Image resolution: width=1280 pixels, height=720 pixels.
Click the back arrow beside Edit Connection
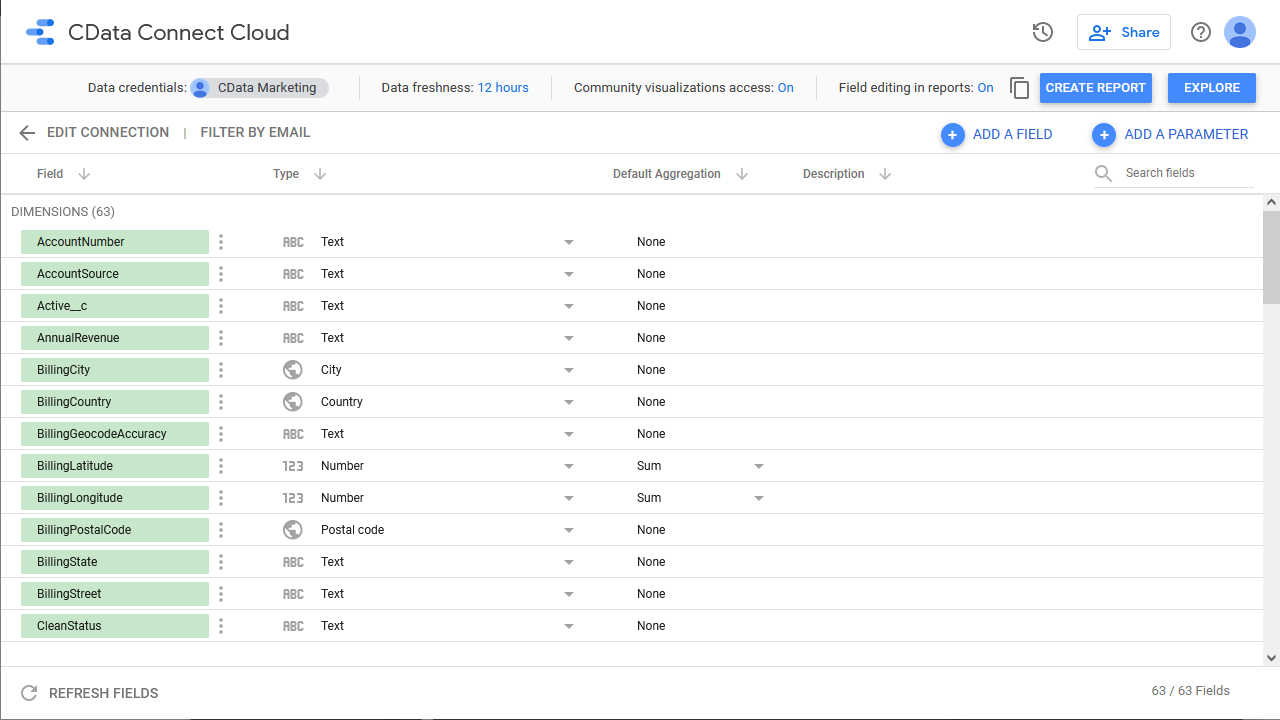[x=27, y=133]
